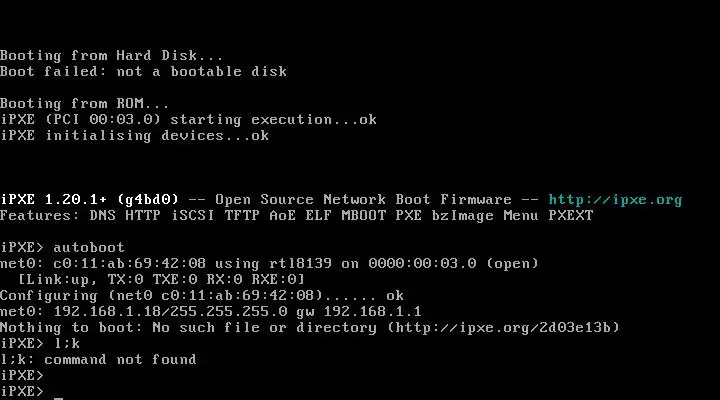Click the 'autoboot' command text
The height and width of the screenshot is (400, 720).
click(x=89, y=248)
